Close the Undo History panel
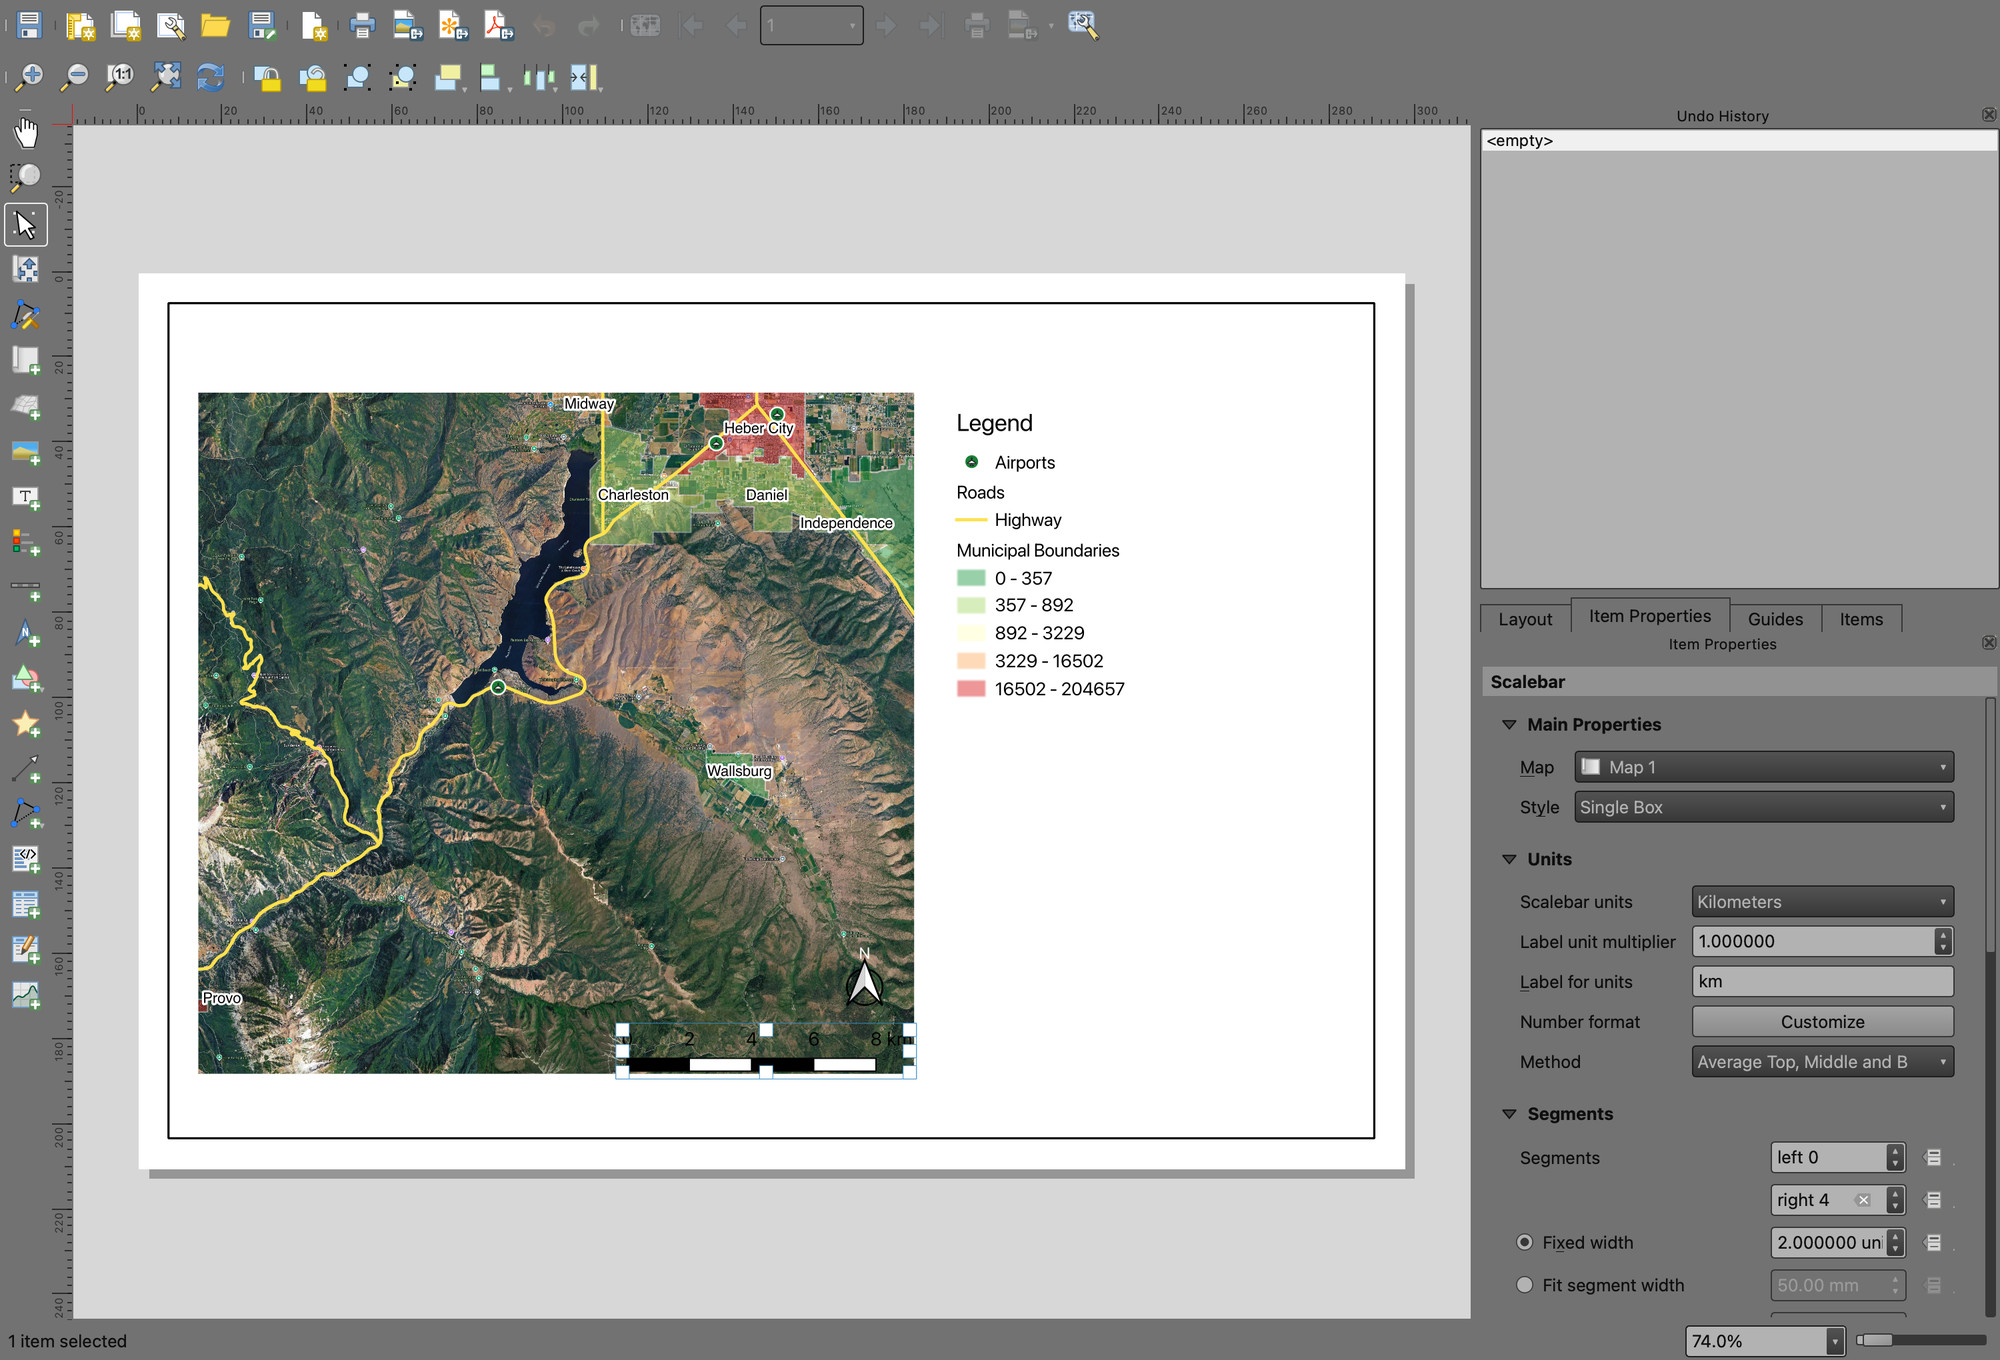 [1988, 115]
